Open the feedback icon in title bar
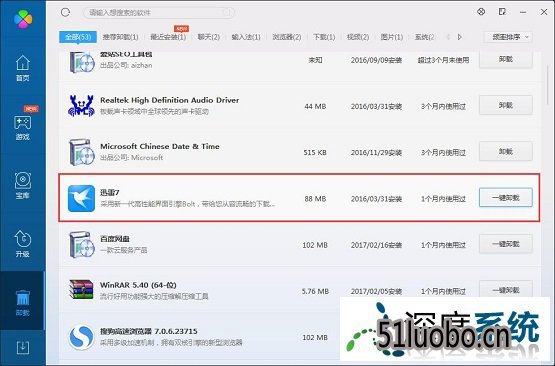This screenshot has width=555, height=366. coord(502,12)
